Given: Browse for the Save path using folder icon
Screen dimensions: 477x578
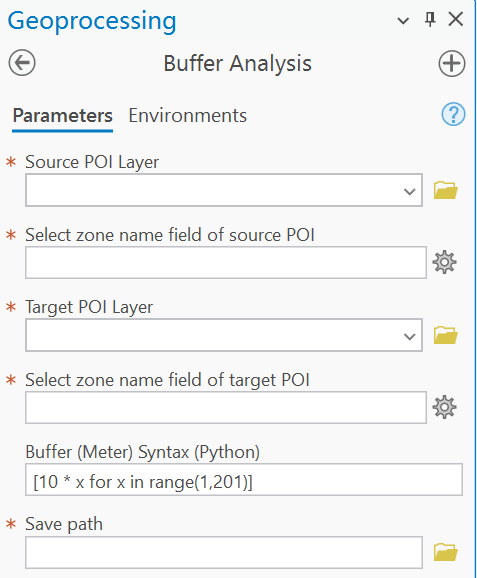Looking at the screenshot, I should coord(445,552).
